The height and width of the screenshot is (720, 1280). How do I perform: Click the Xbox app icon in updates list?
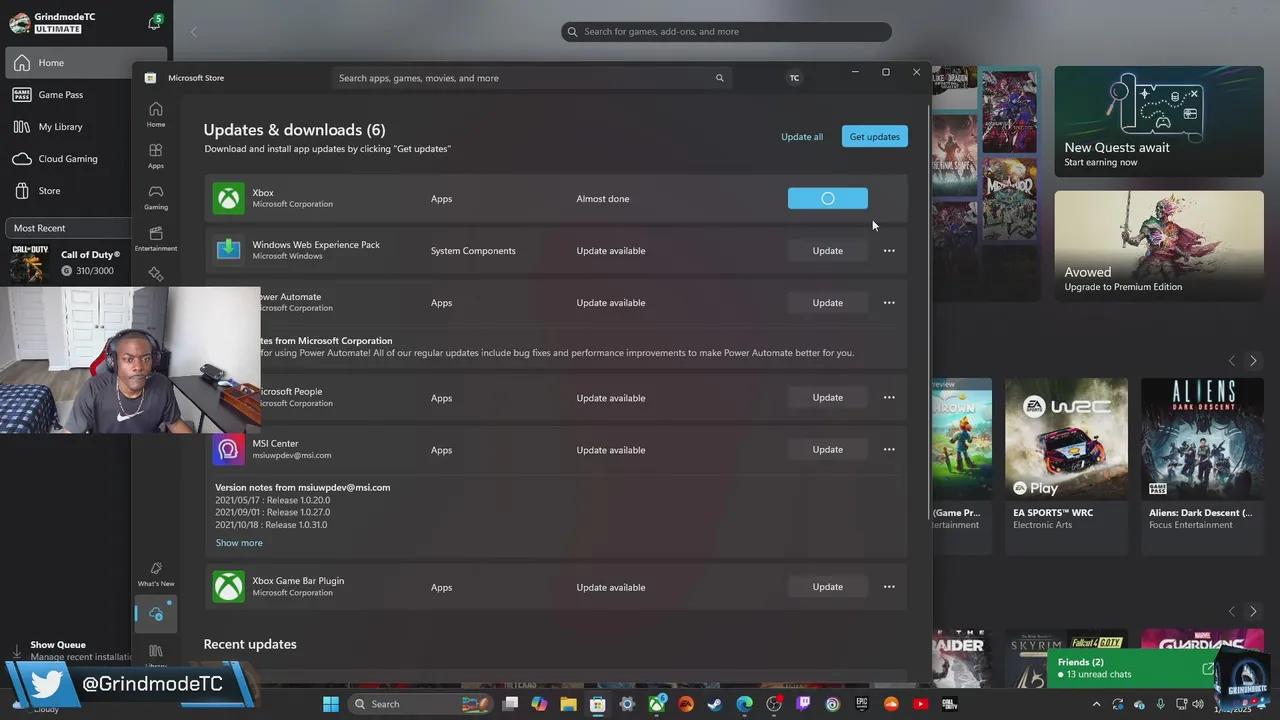[229, 198]
